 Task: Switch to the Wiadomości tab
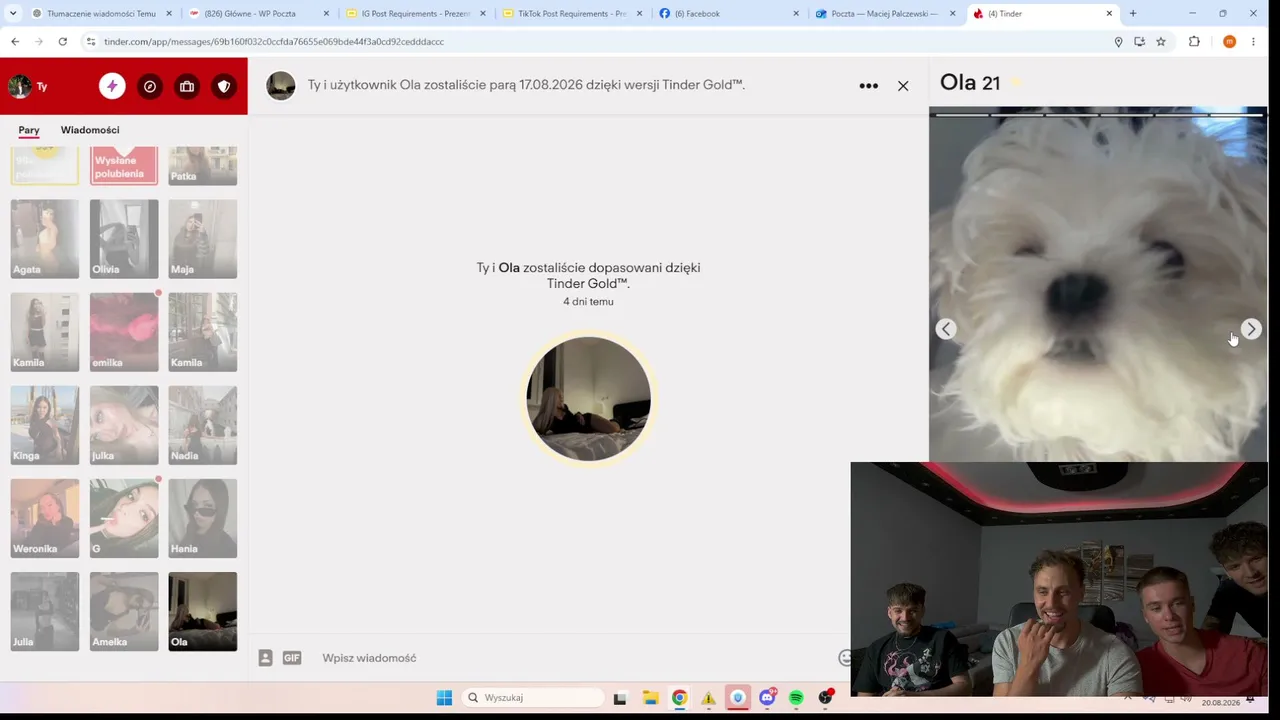pyautogui.click(x=90, y=130)
